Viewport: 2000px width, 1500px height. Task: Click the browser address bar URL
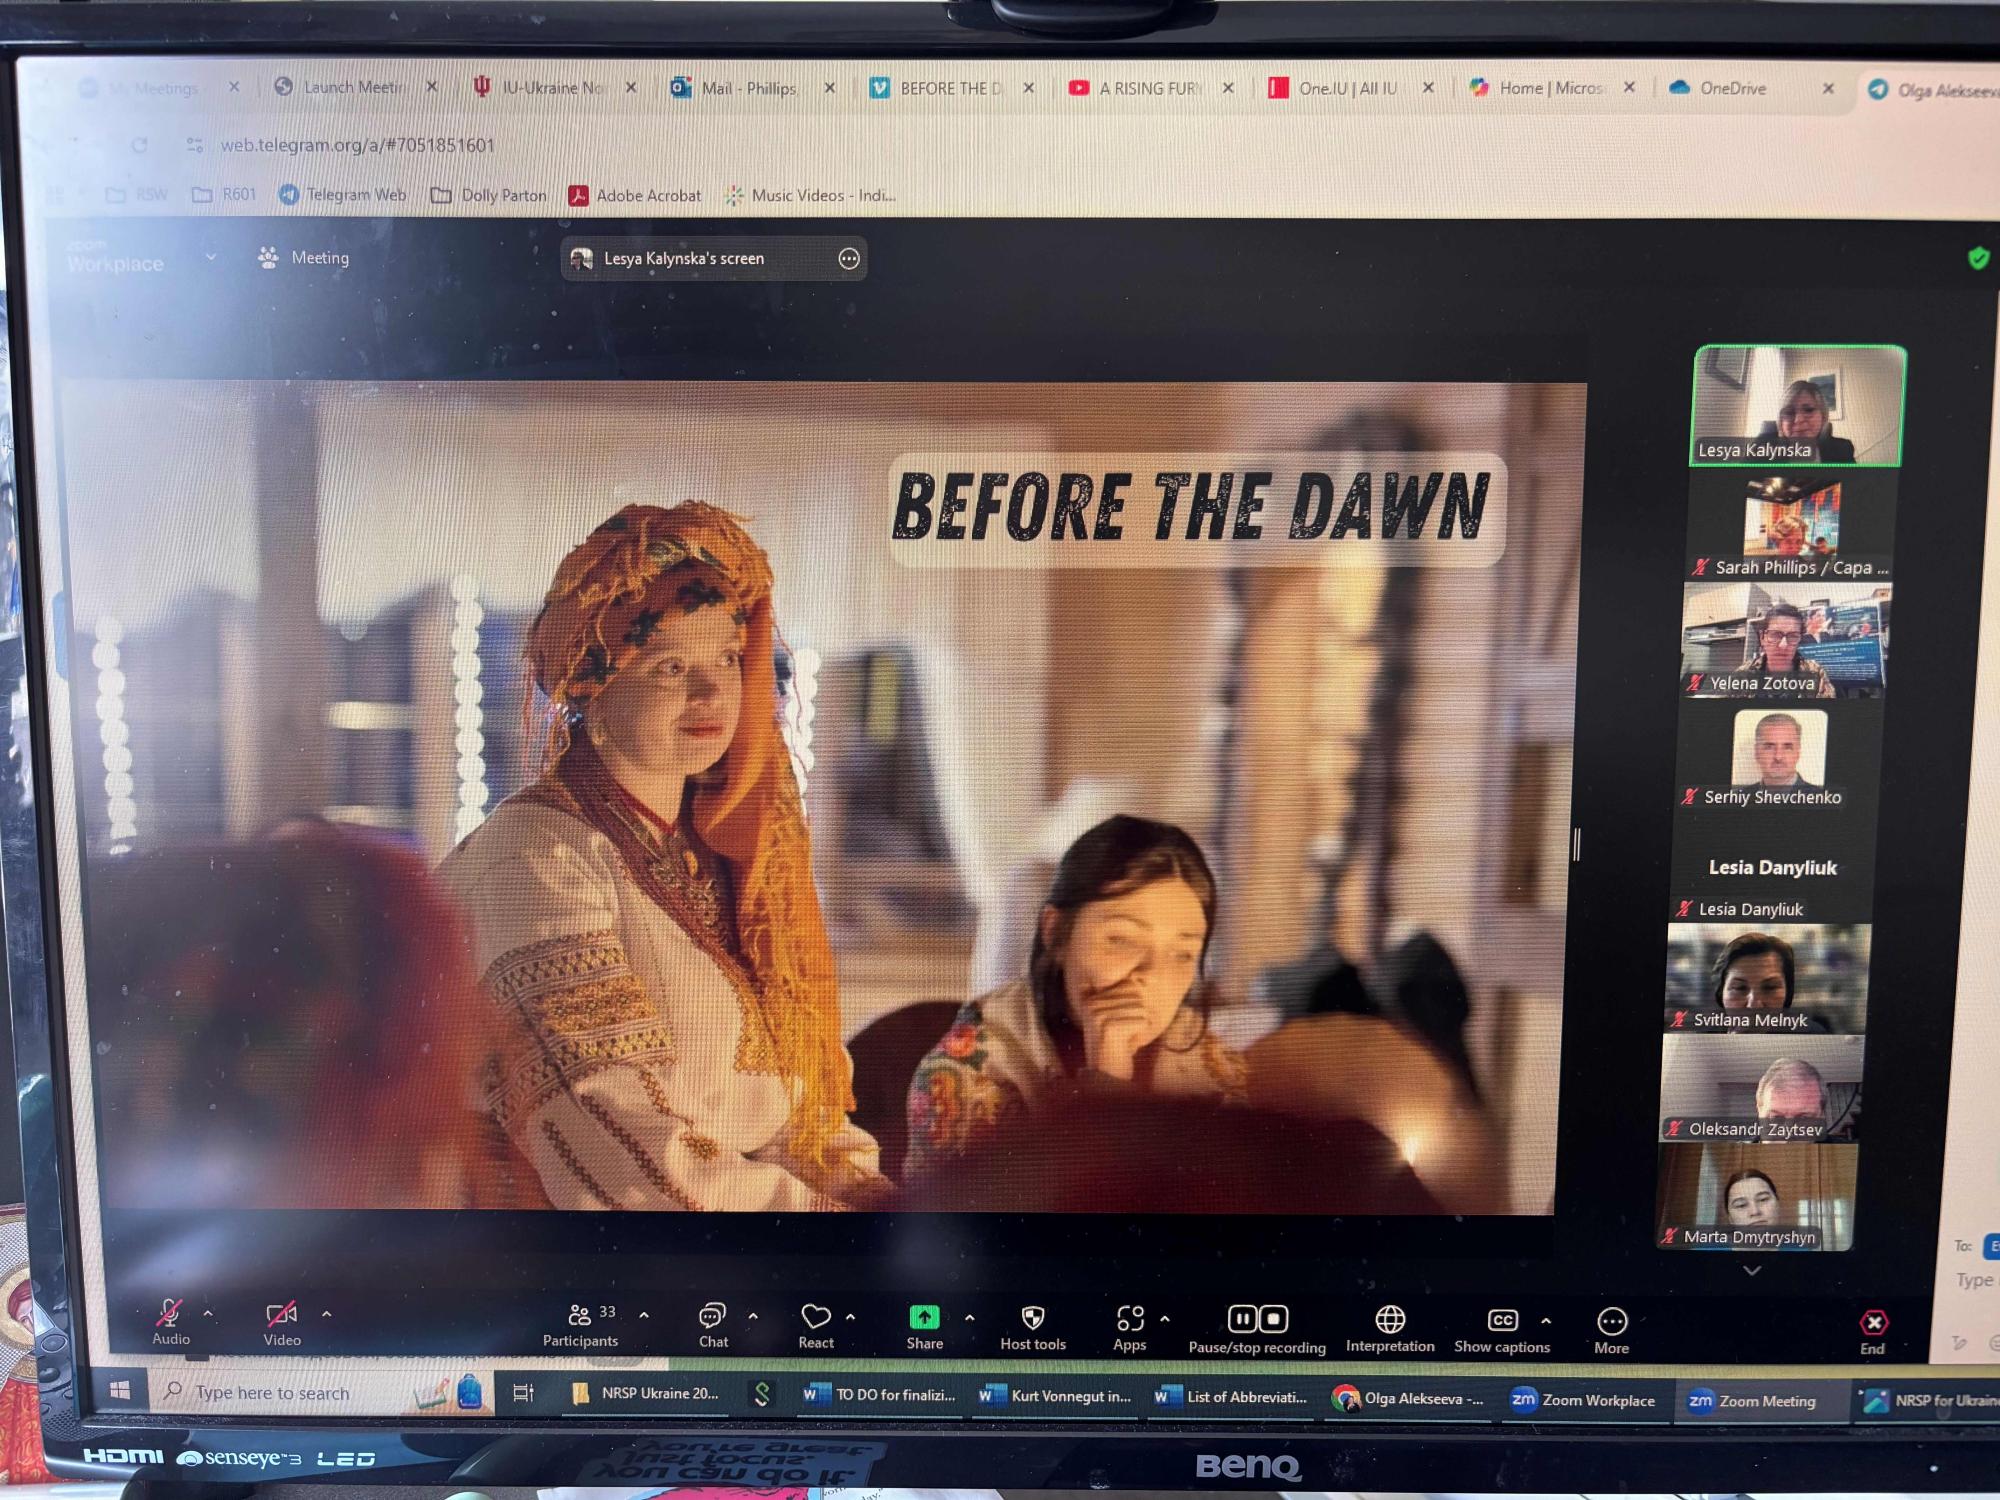click(357, 145)
